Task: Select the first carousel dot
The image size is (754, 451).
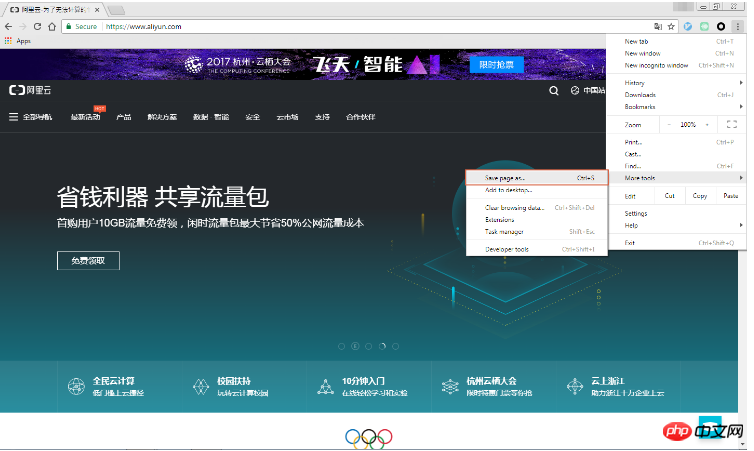Action: pyautogui.click(x=341, y=346)
